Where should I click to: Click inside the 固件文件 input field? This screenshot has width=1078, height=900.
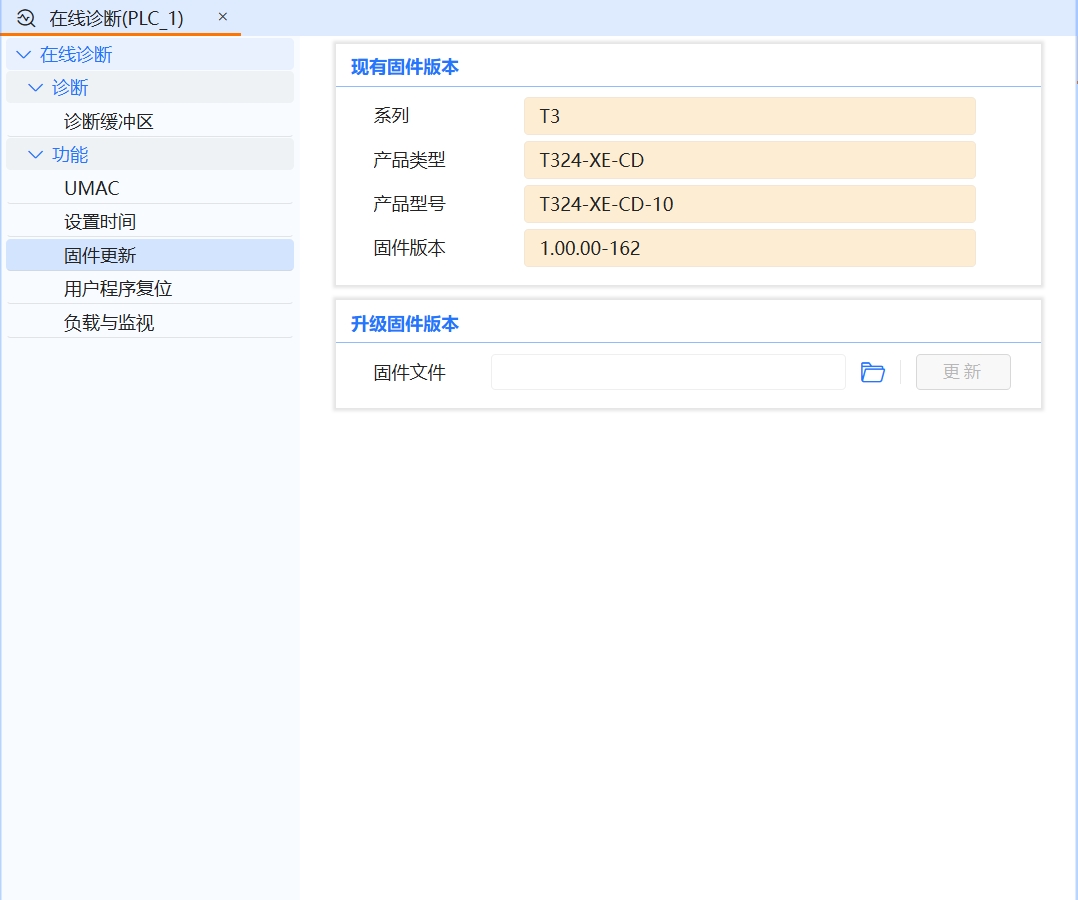(x=668, y=371)
